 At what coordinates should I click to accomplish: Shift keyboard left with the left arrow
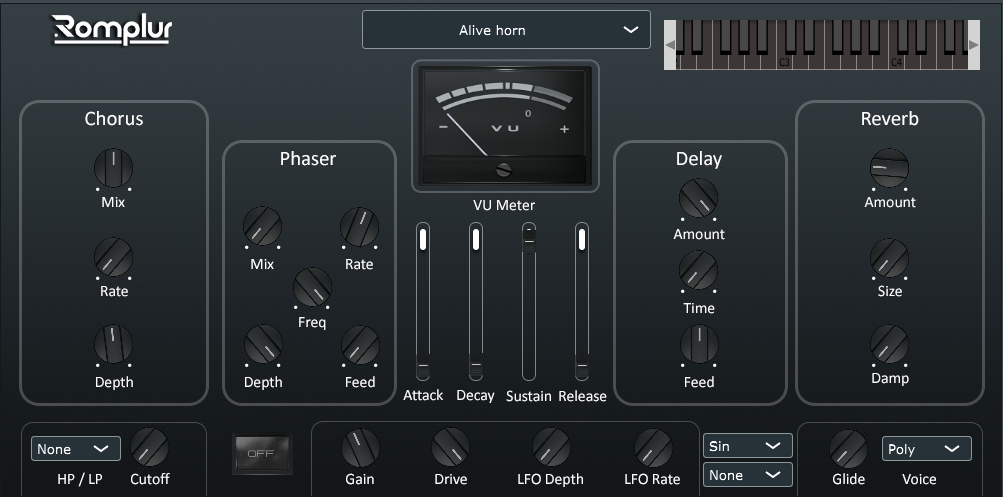tap(670, 45)
